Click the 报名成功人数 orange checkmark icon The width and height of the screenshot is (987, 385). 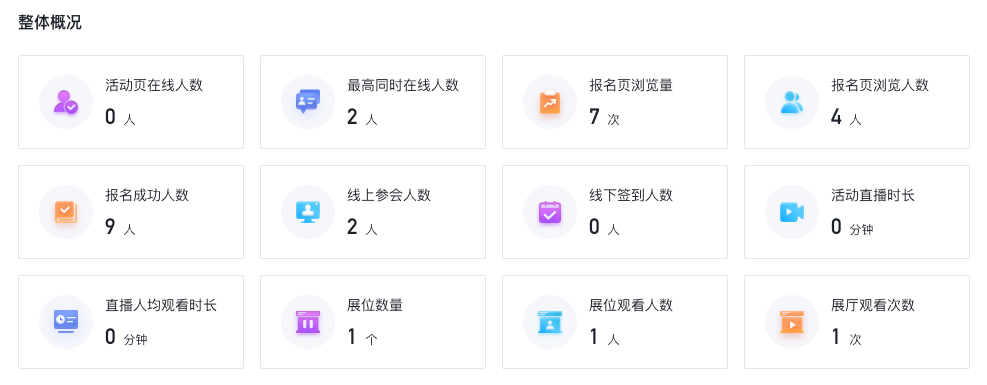pos(65,212)
